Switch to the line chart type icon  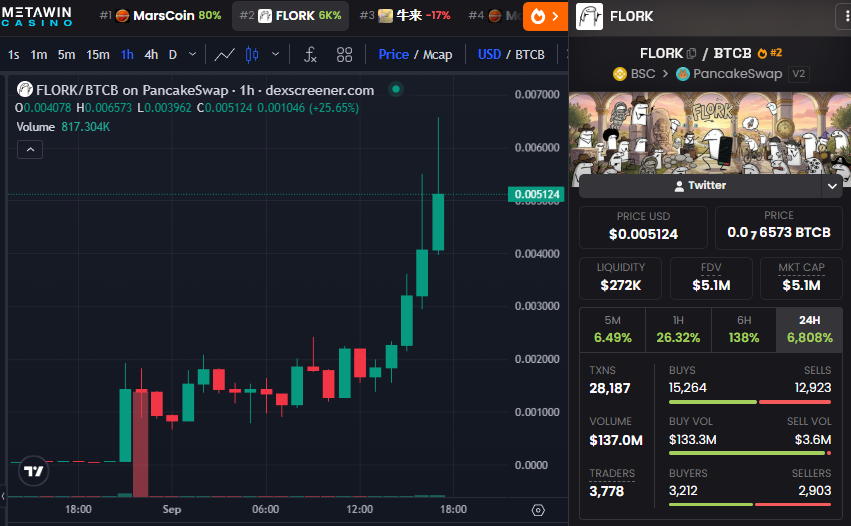tap(224, 54)
